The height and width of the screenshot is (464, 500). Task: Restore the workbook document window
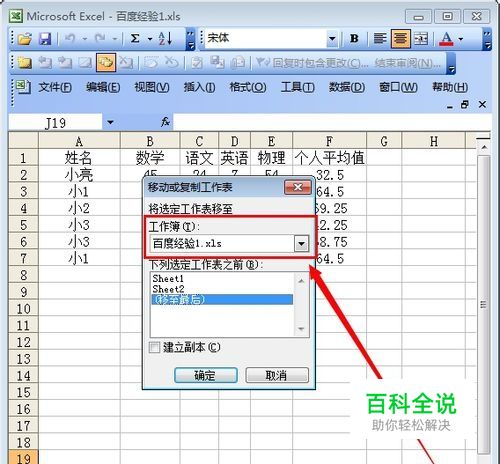[x=465, y=105]
